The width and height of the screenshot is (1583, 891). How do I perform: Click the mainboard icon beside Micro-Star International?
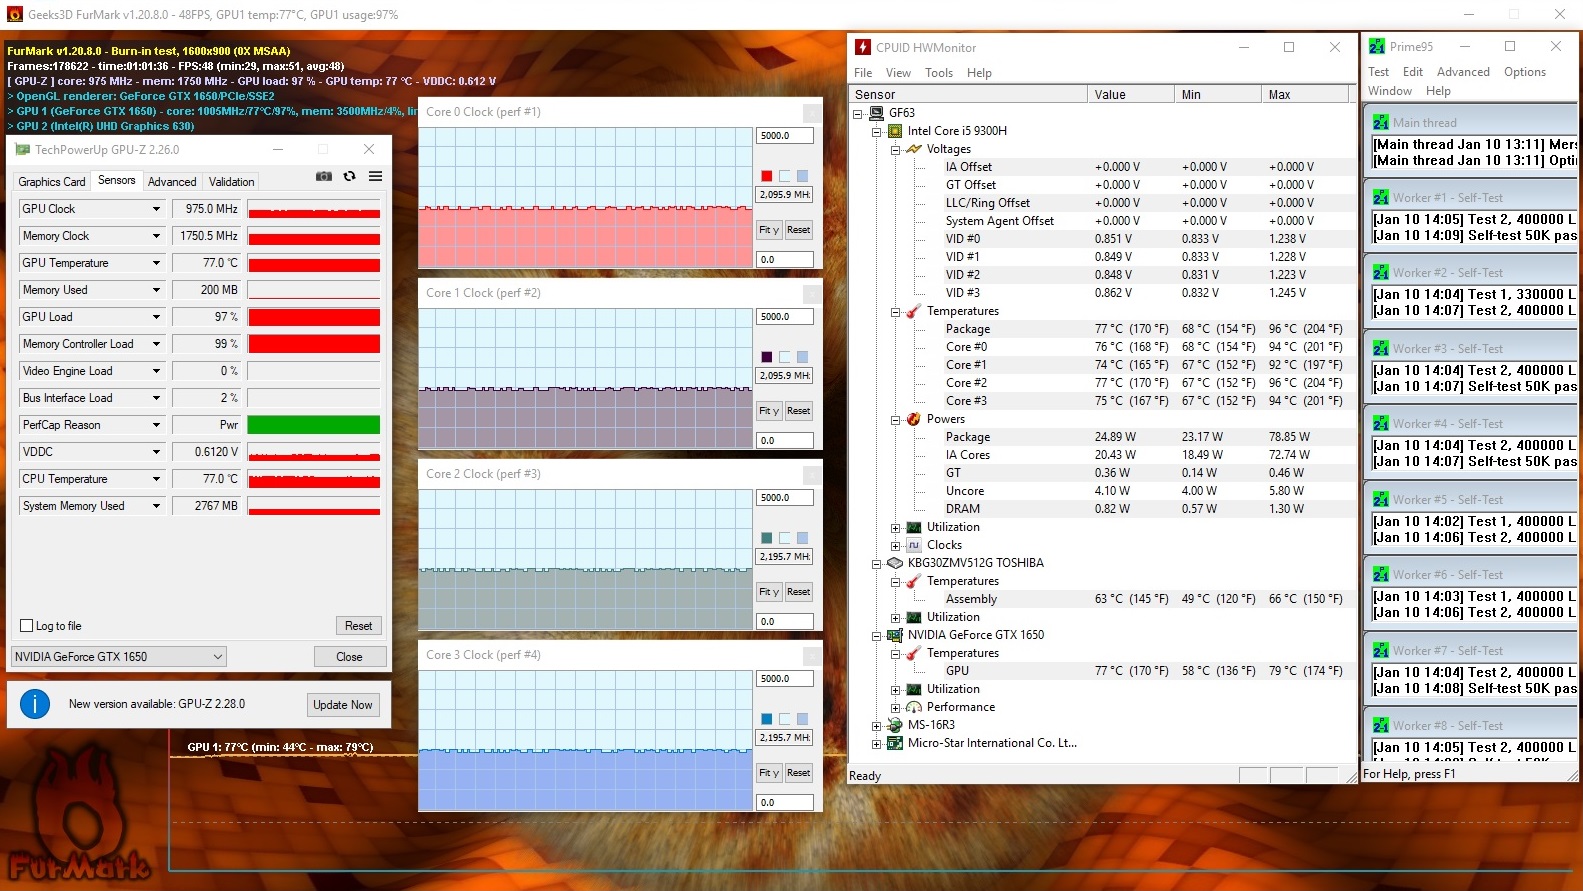pyautogui.click(x=895, y=743)
